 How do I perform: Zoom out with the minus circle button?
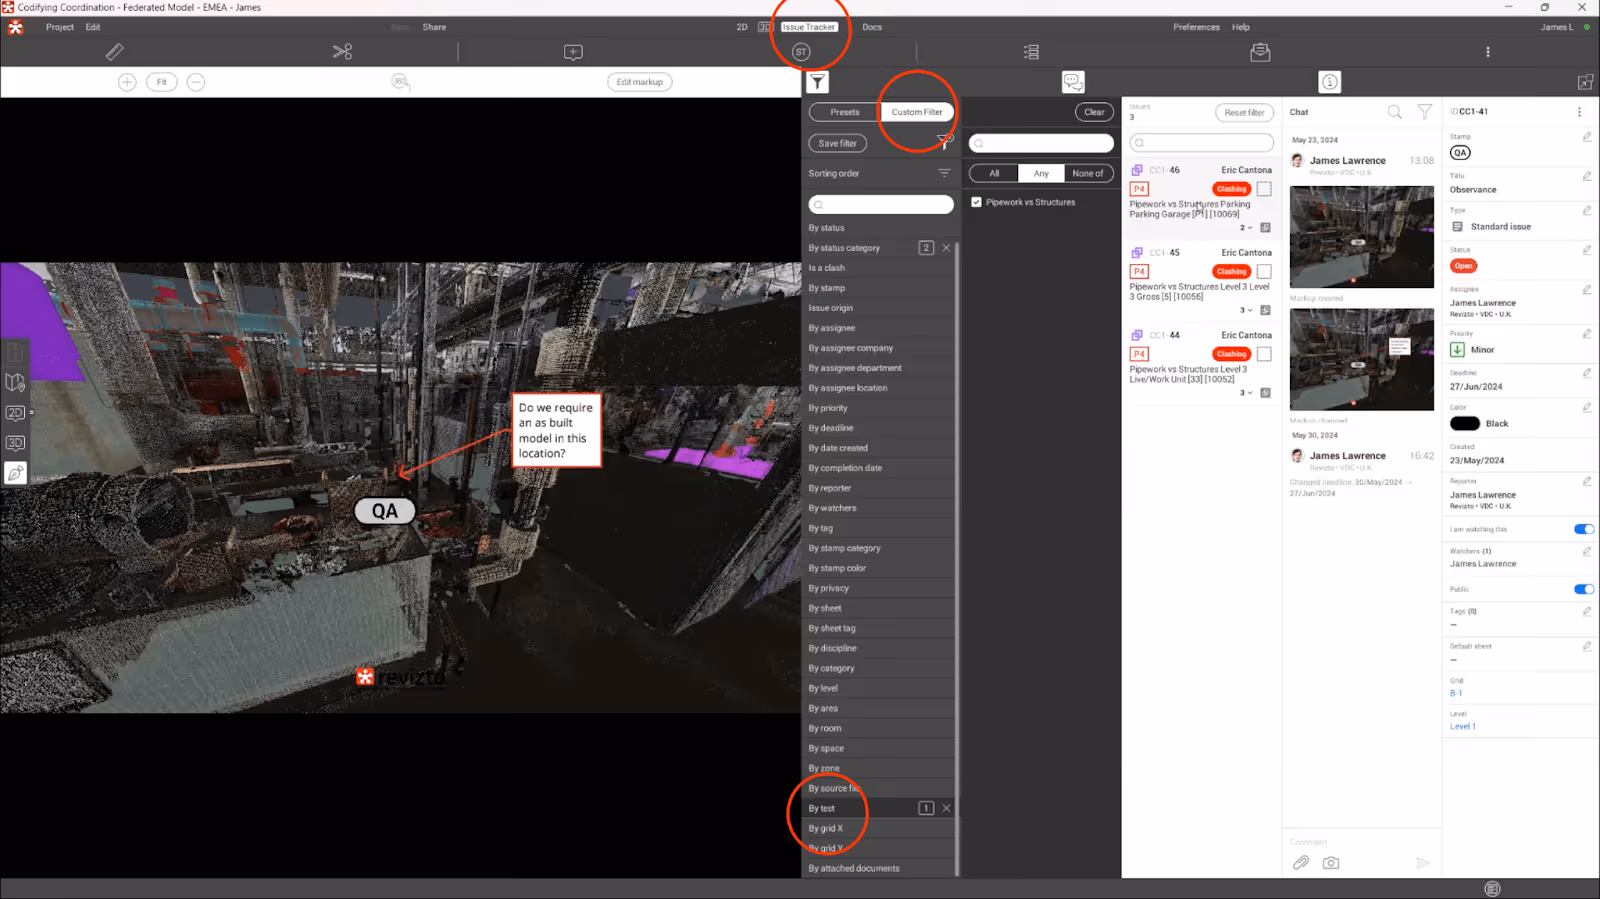coord(196,82)
